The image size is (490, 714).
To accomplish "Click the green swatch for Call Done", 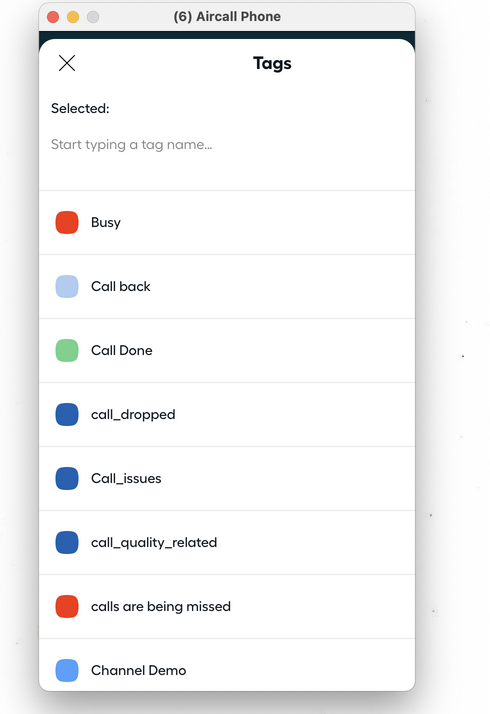I will (x=67, y=351).
